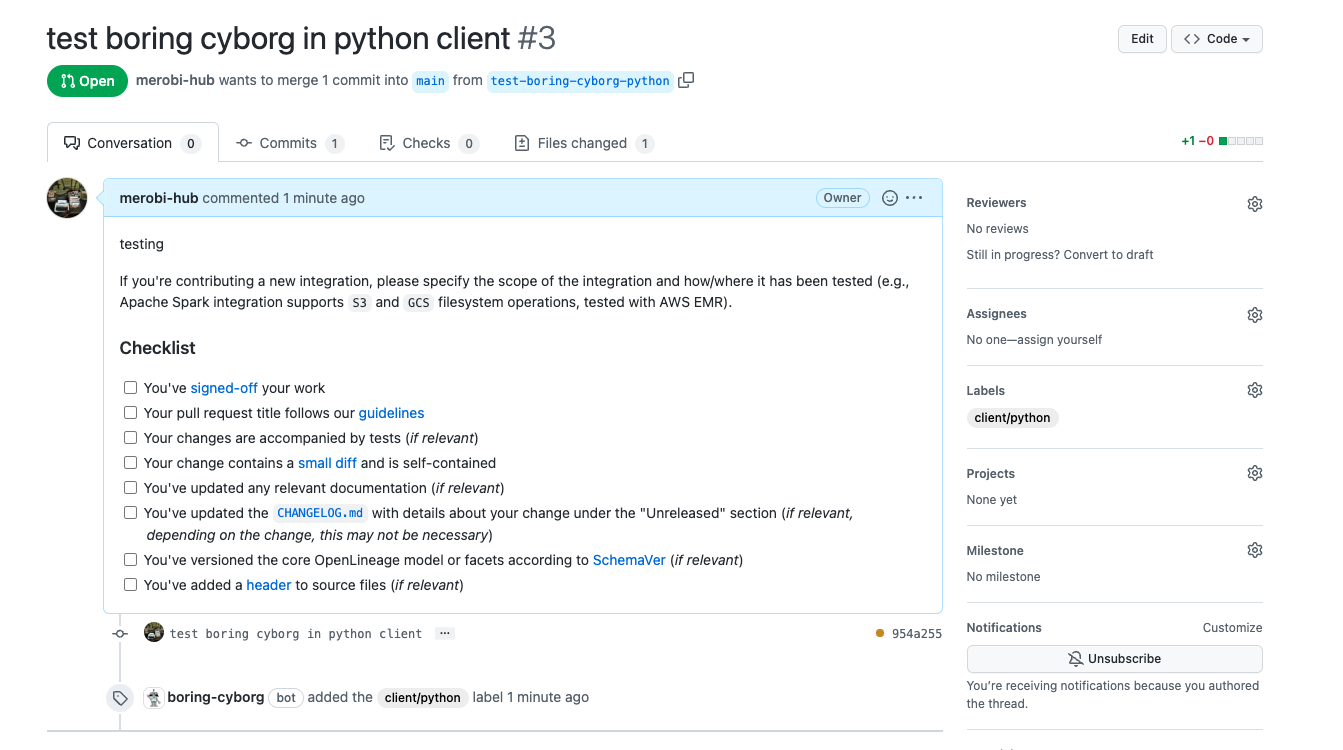The image size is (1343, 750).
Task: Open the comment options kebab menu
Action: [916, 197]
